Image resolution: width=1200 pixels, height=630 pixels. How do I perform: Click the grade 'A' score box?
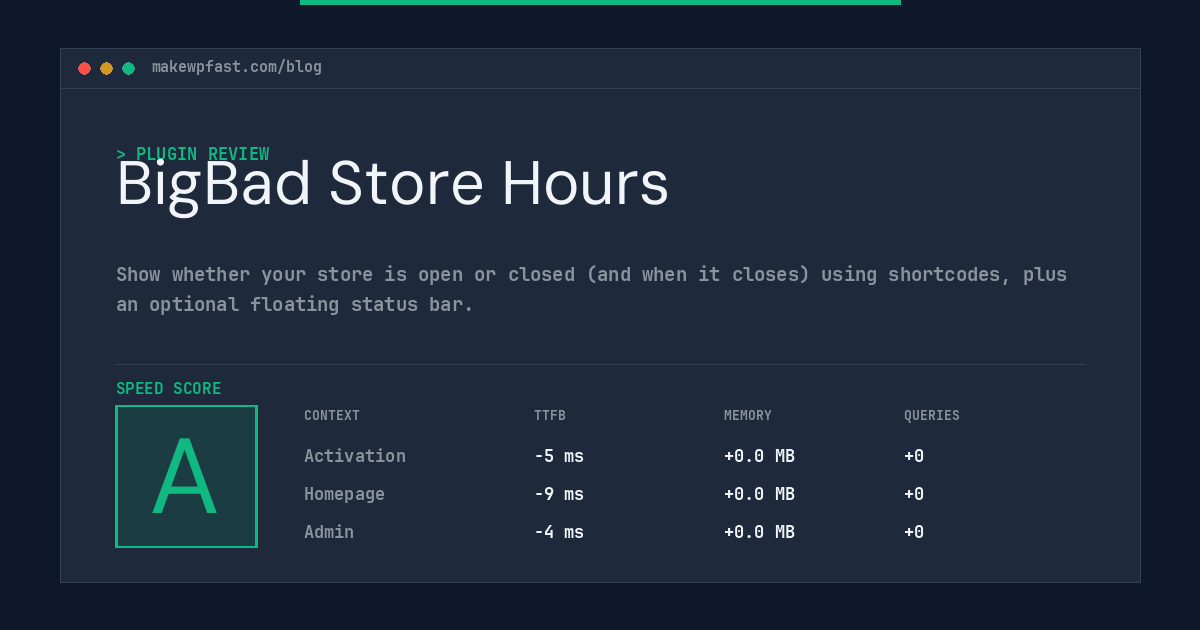[x=186, y=476]
